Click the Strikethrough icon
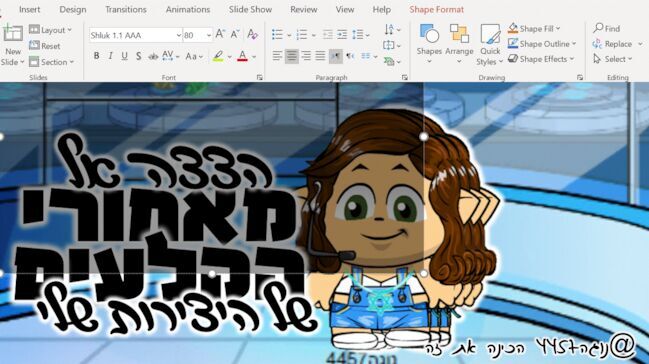The width and height of the screenshot is (649, 364). (153, 56)
